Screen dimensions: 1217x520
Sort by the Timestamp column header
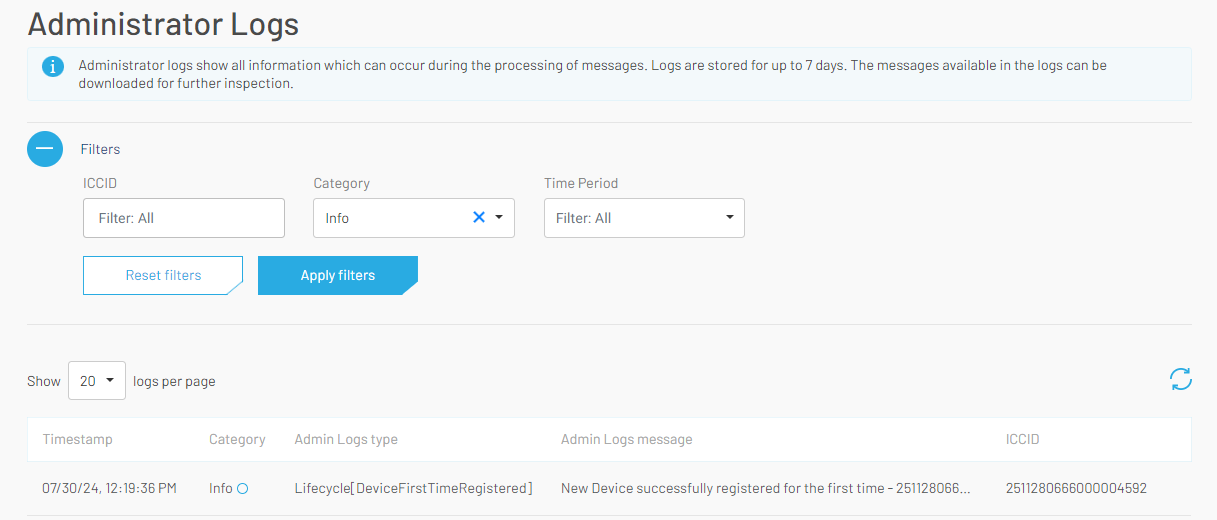78,439
